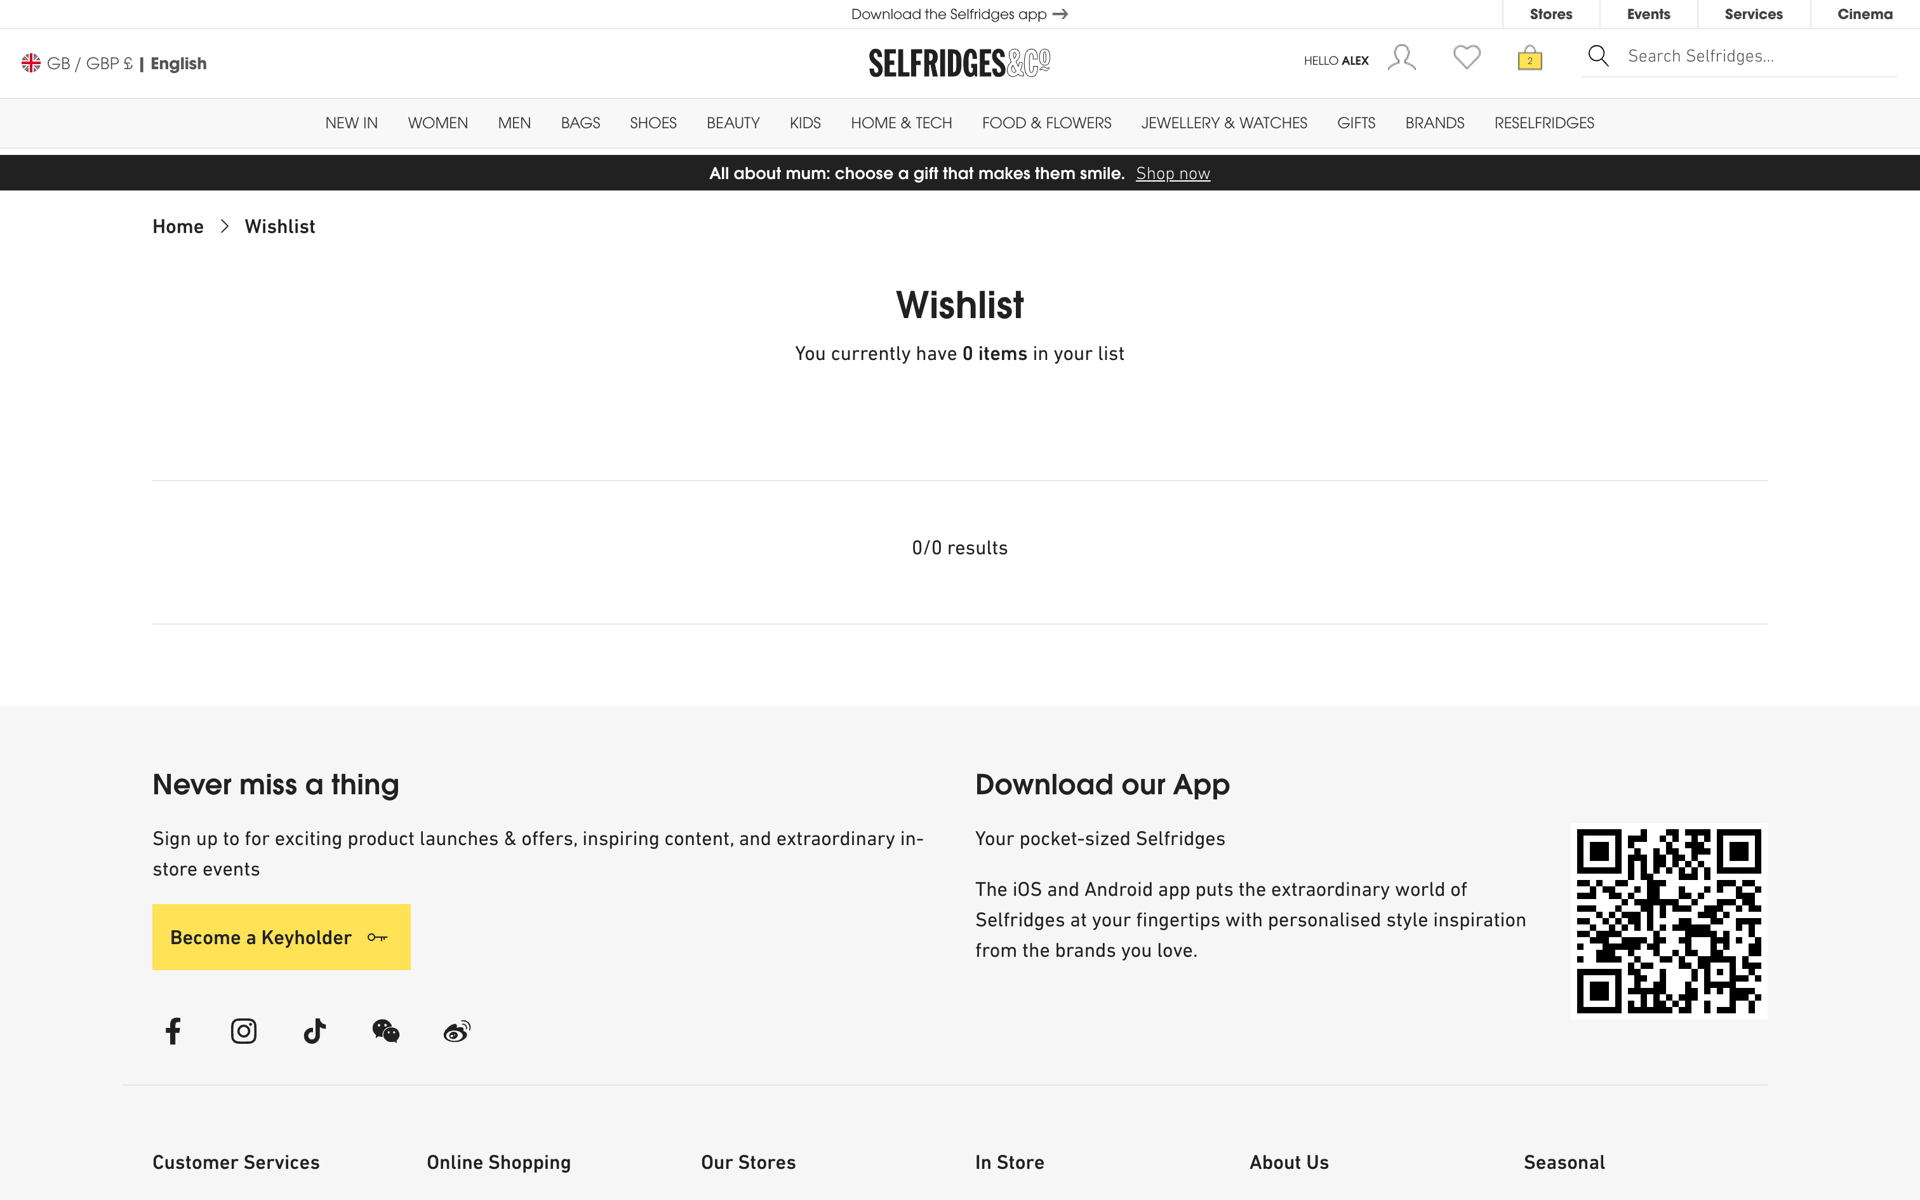
Task: Open the yellow shopping bag icon
Action: click(x=1530, y=58)
